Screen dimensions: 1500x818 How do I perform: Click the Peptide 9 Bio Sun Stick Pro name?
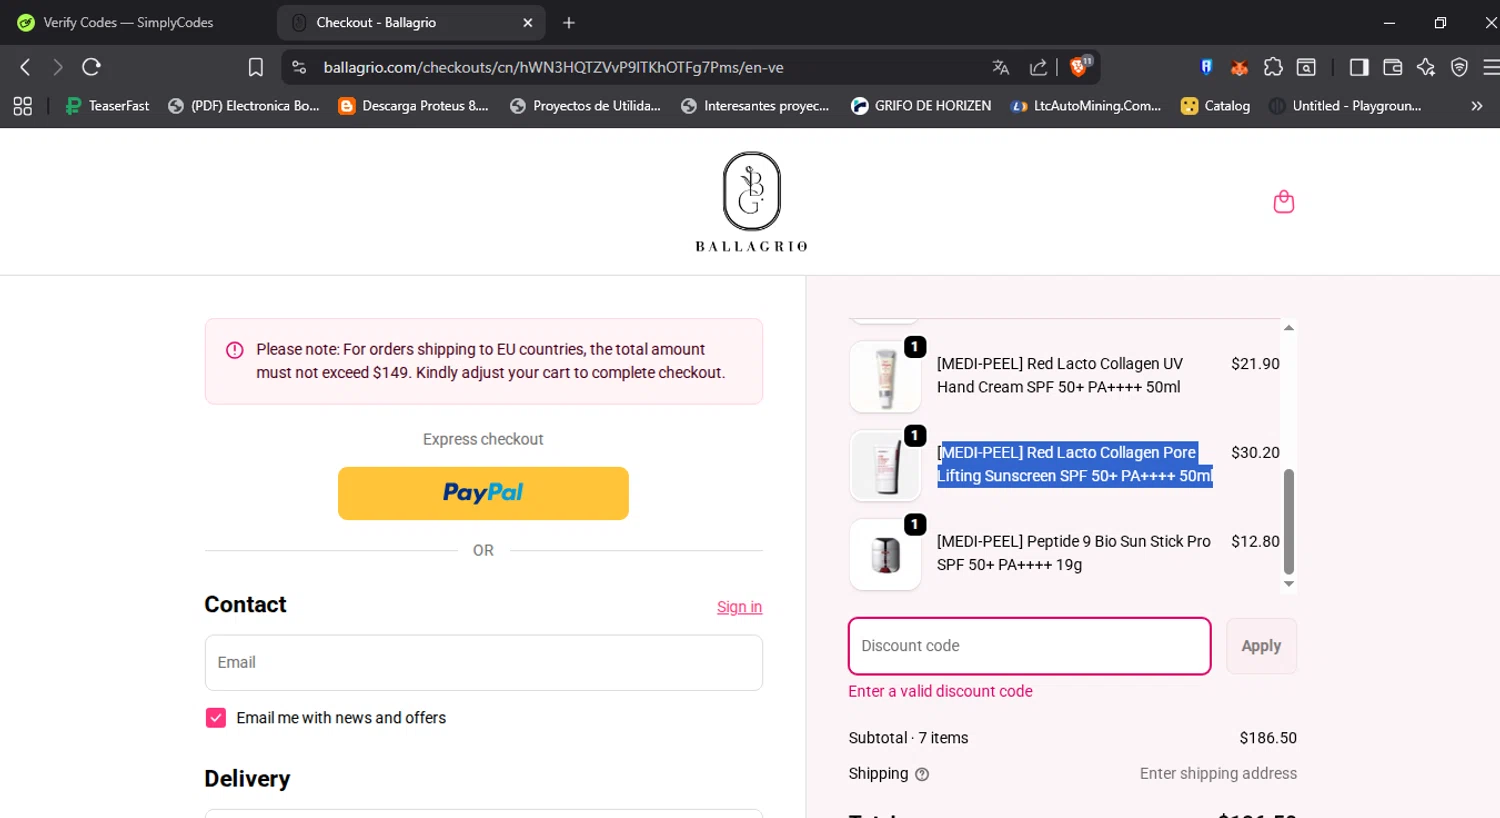coord(1074,553)
